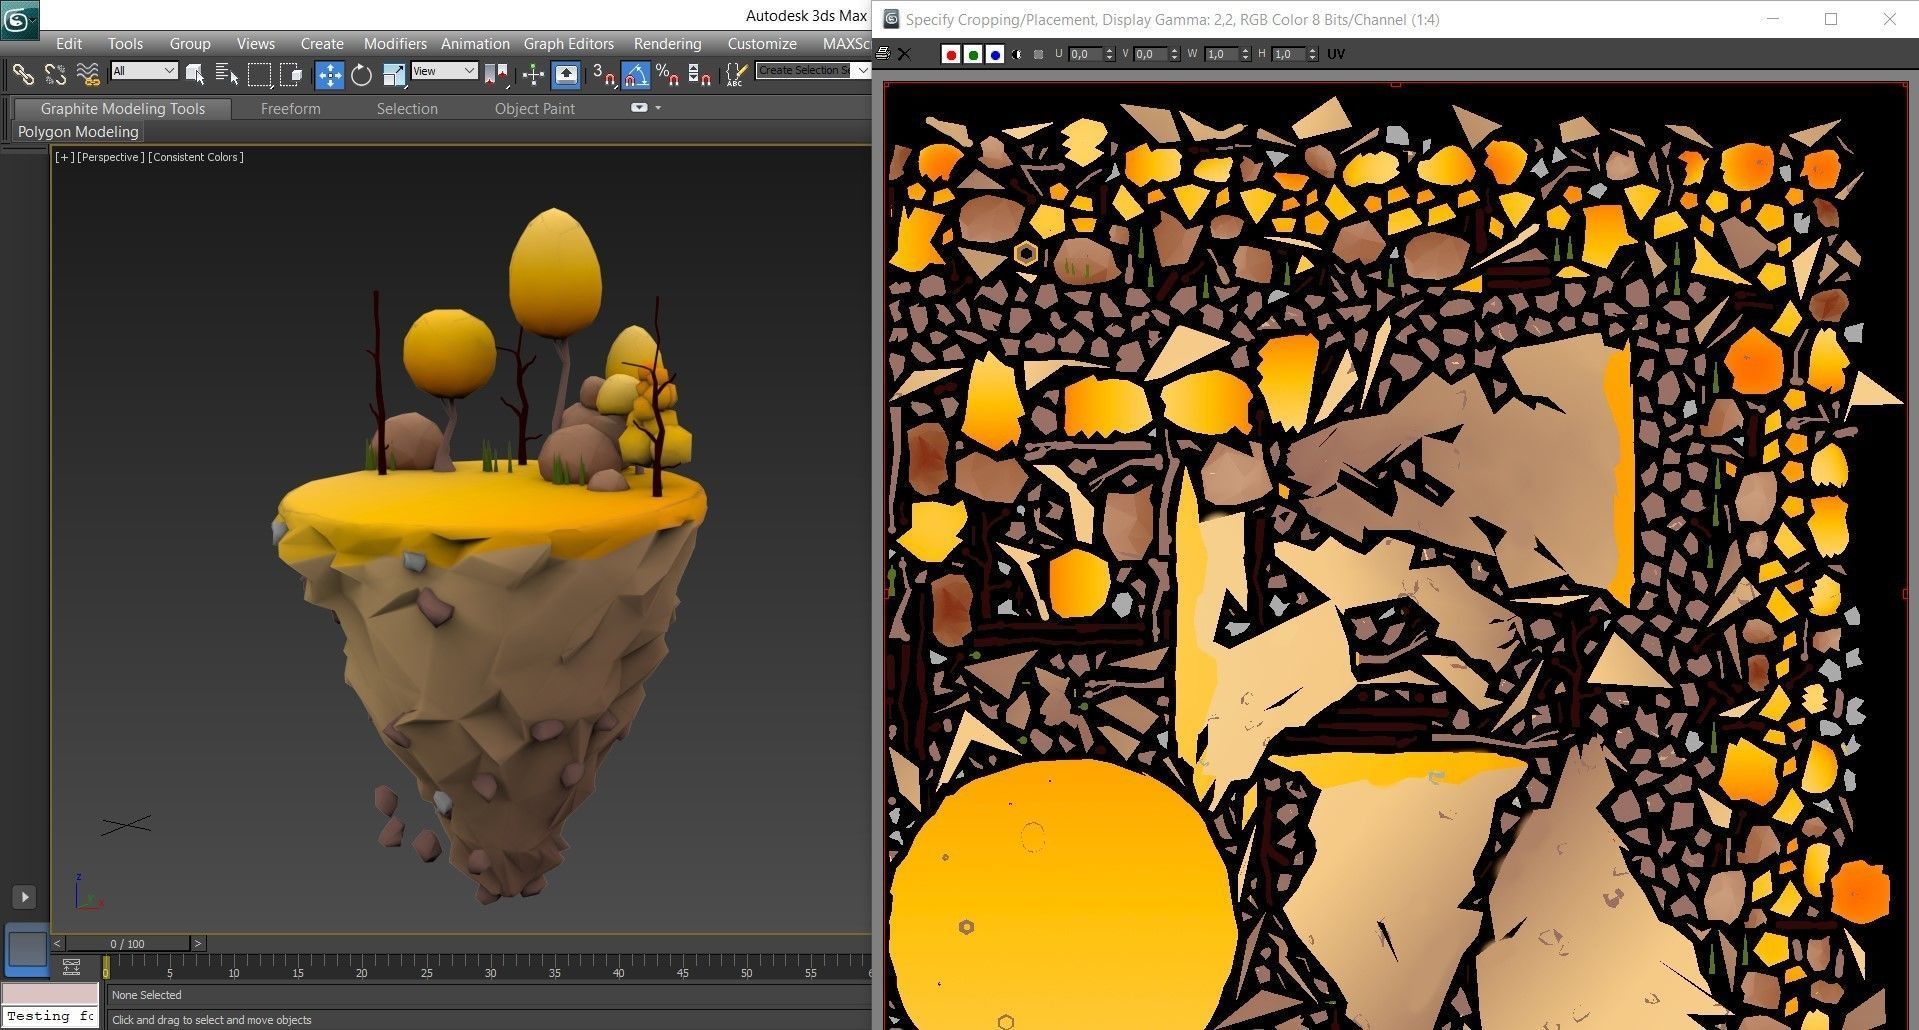This screenshot has height=1030, width=1919.
Task: Toggle green channel in Cropping window
Action: [x=973, y=54]
